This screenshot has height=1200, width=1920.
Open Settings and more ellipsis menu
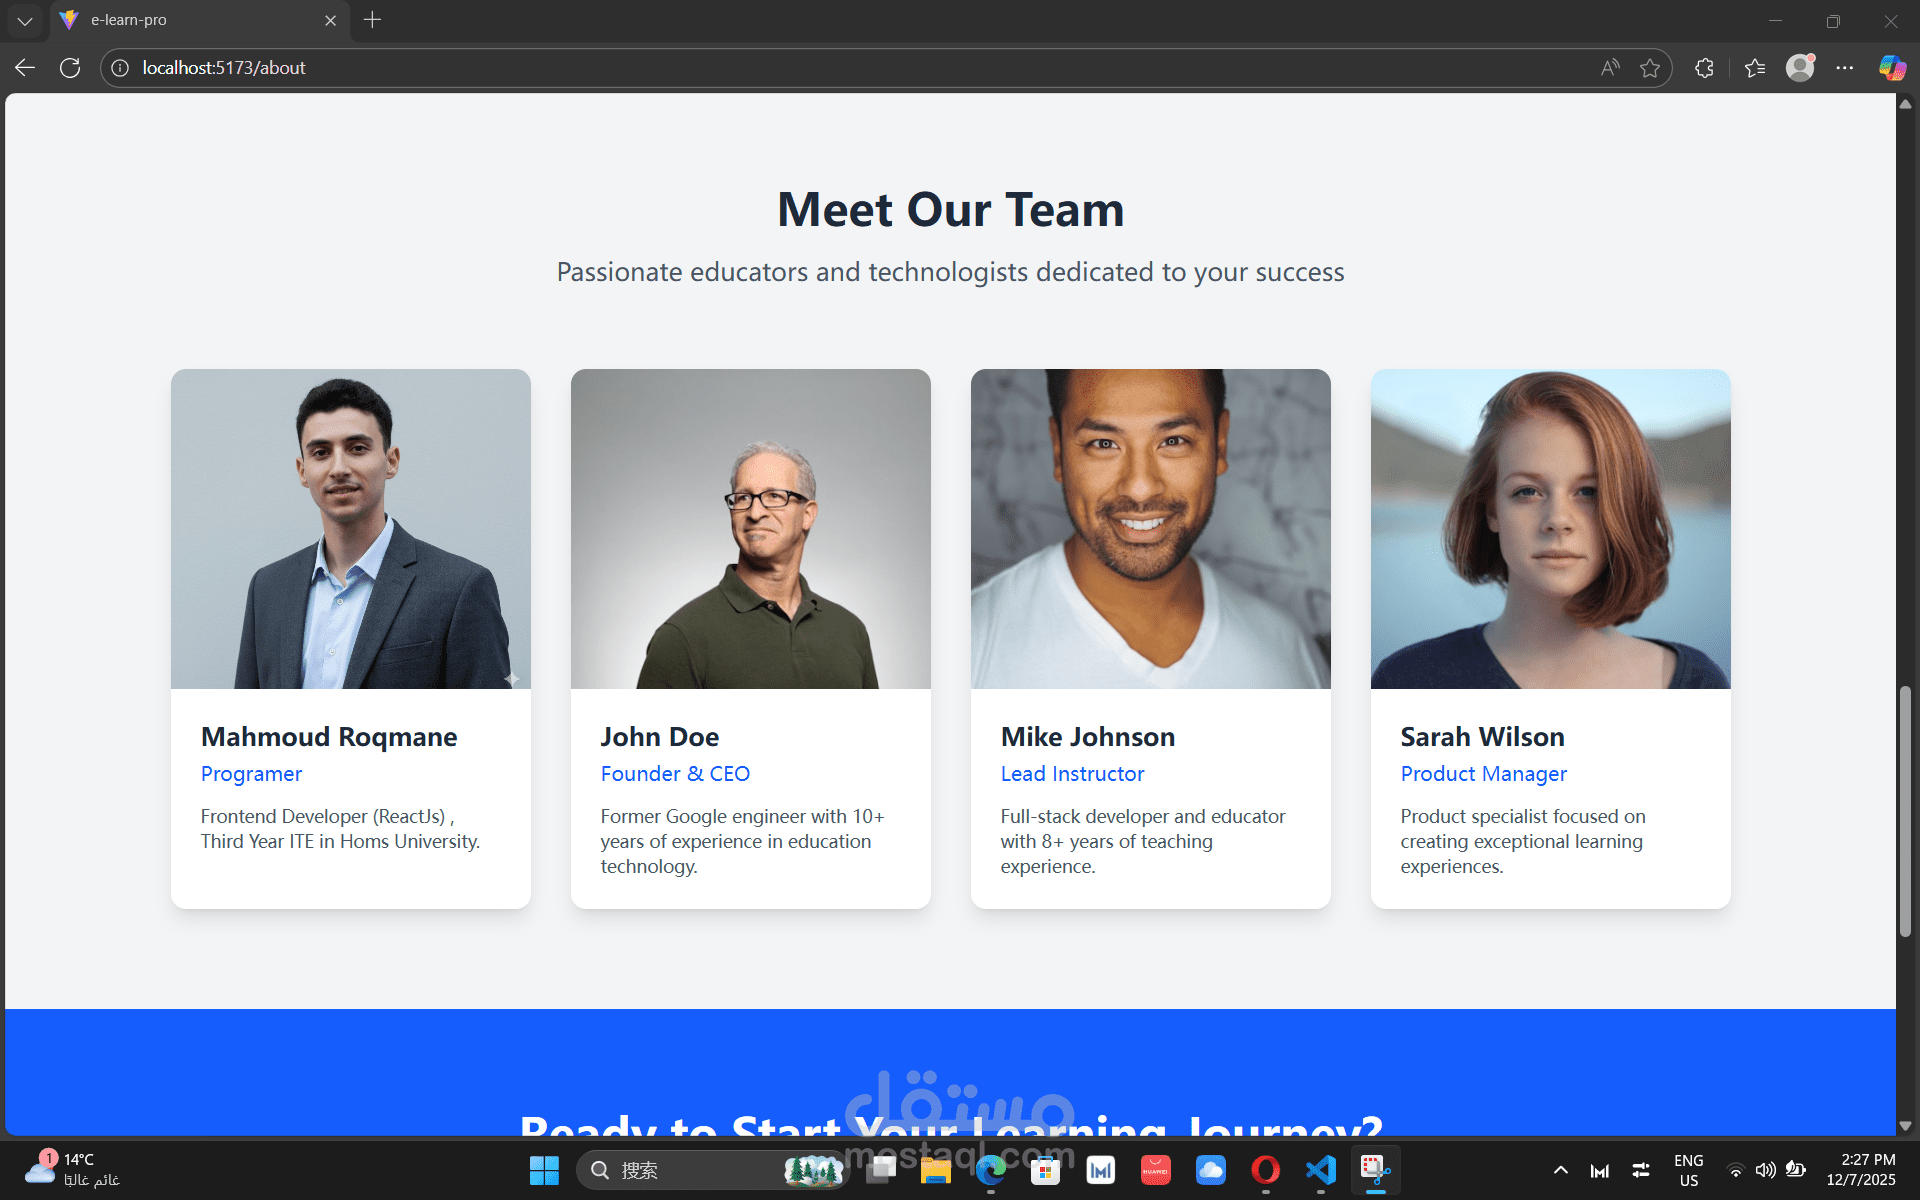click(1845, 68)
